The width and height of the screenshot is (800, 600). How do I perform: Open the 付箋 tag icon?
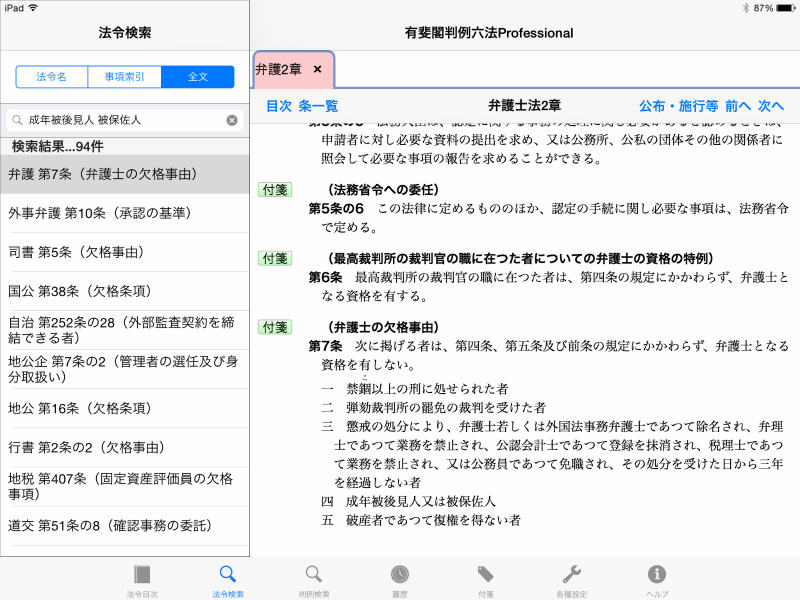tap(486, 574)
